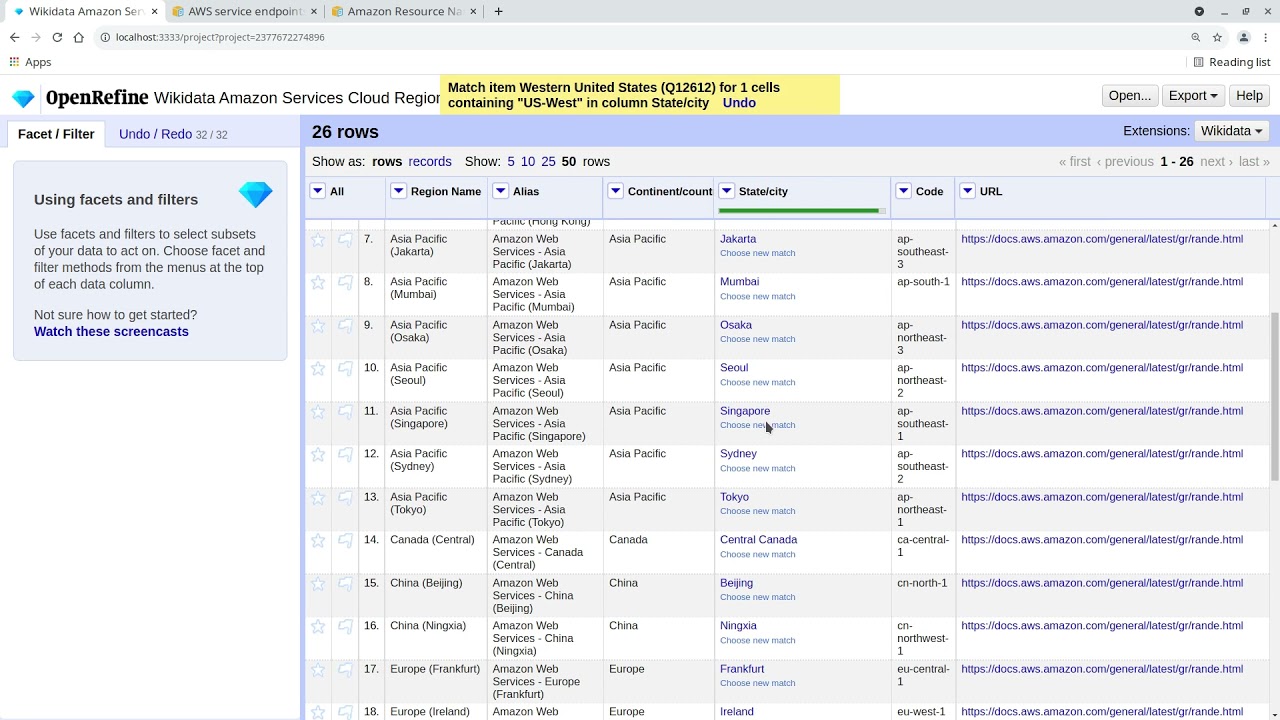Viewport: 1280px width, 720px height.
Task: Switch to Facet / Filter tab
Action: pos(56,134)
